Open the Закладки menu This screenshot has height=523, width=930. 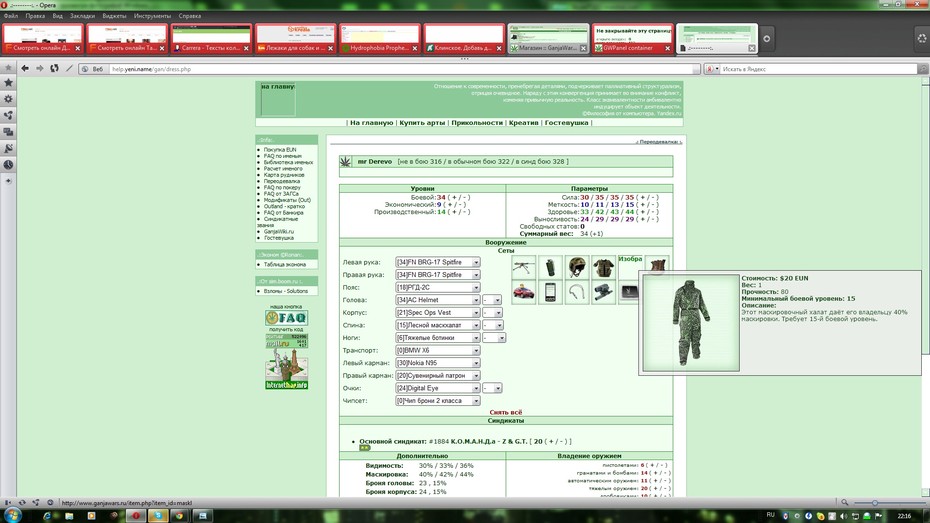82,16
